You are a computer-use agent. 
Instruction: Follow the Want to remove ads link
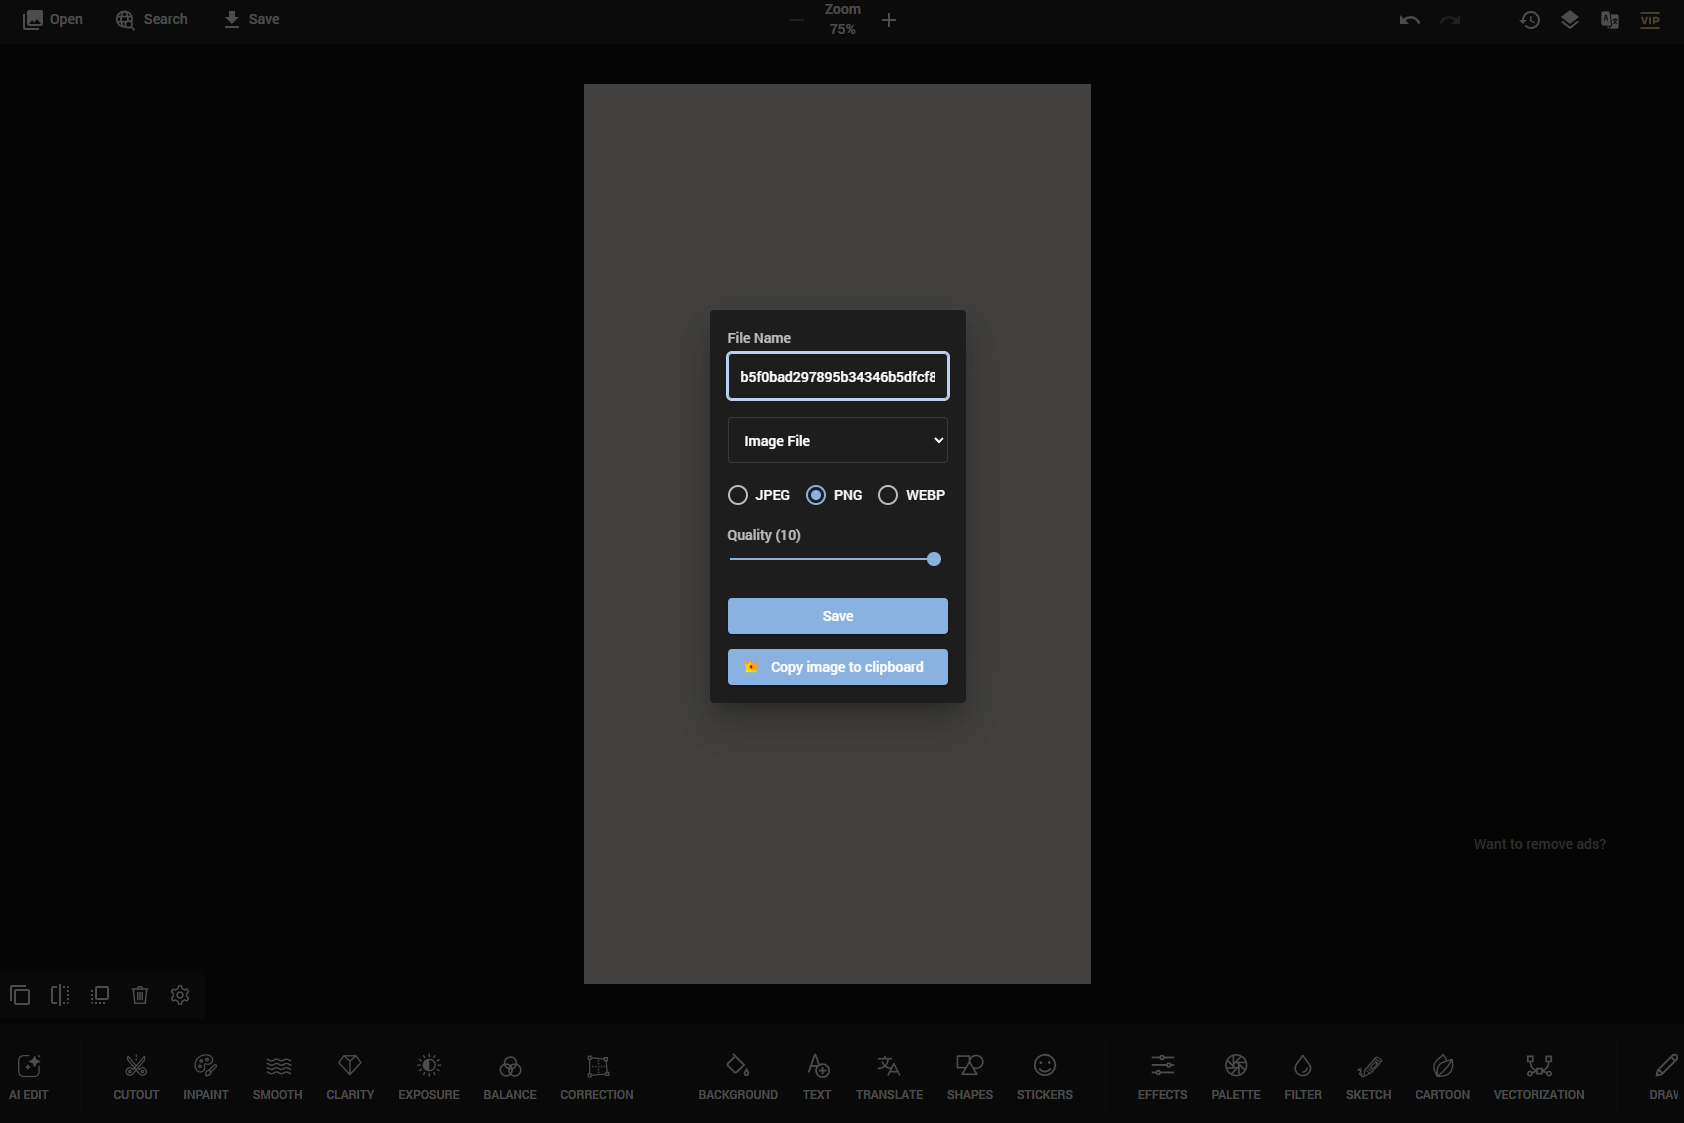pyautogui.click(x=1540, y=844)
